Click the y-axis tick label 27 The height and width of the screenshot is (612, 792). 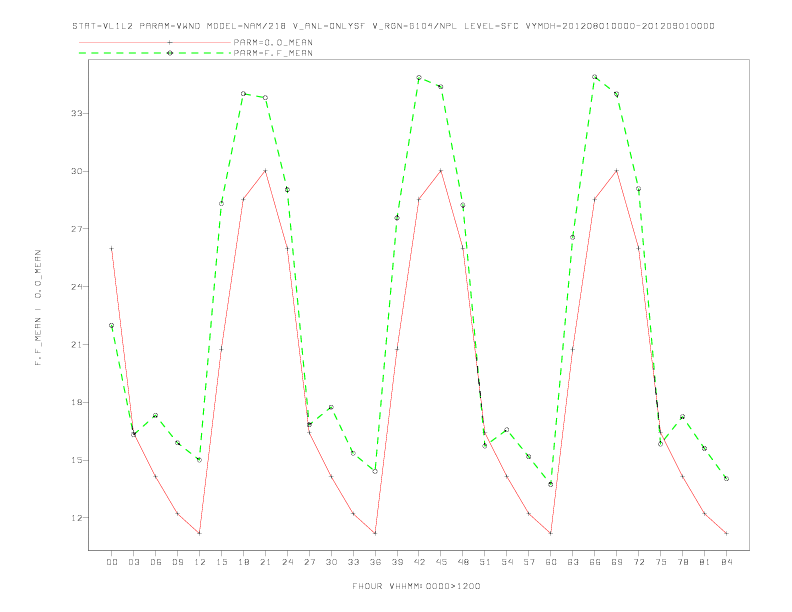point(77,229)
